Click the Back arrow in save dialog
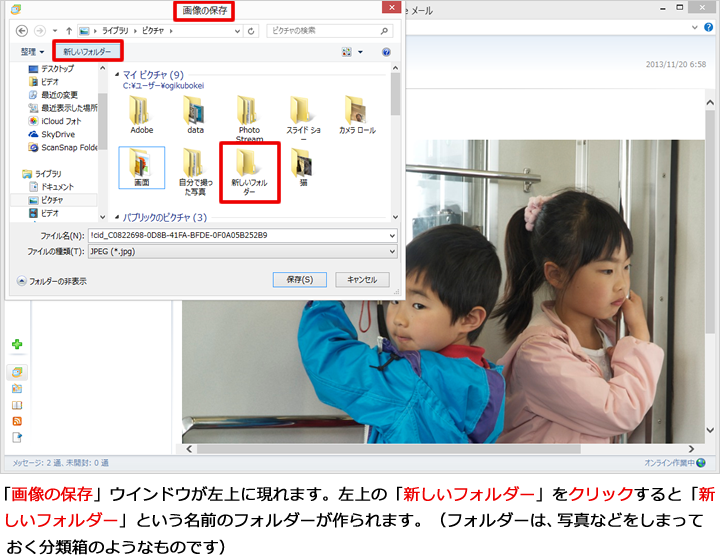The image size is (720, 556). pyautogui.click(x=22, y=31)
